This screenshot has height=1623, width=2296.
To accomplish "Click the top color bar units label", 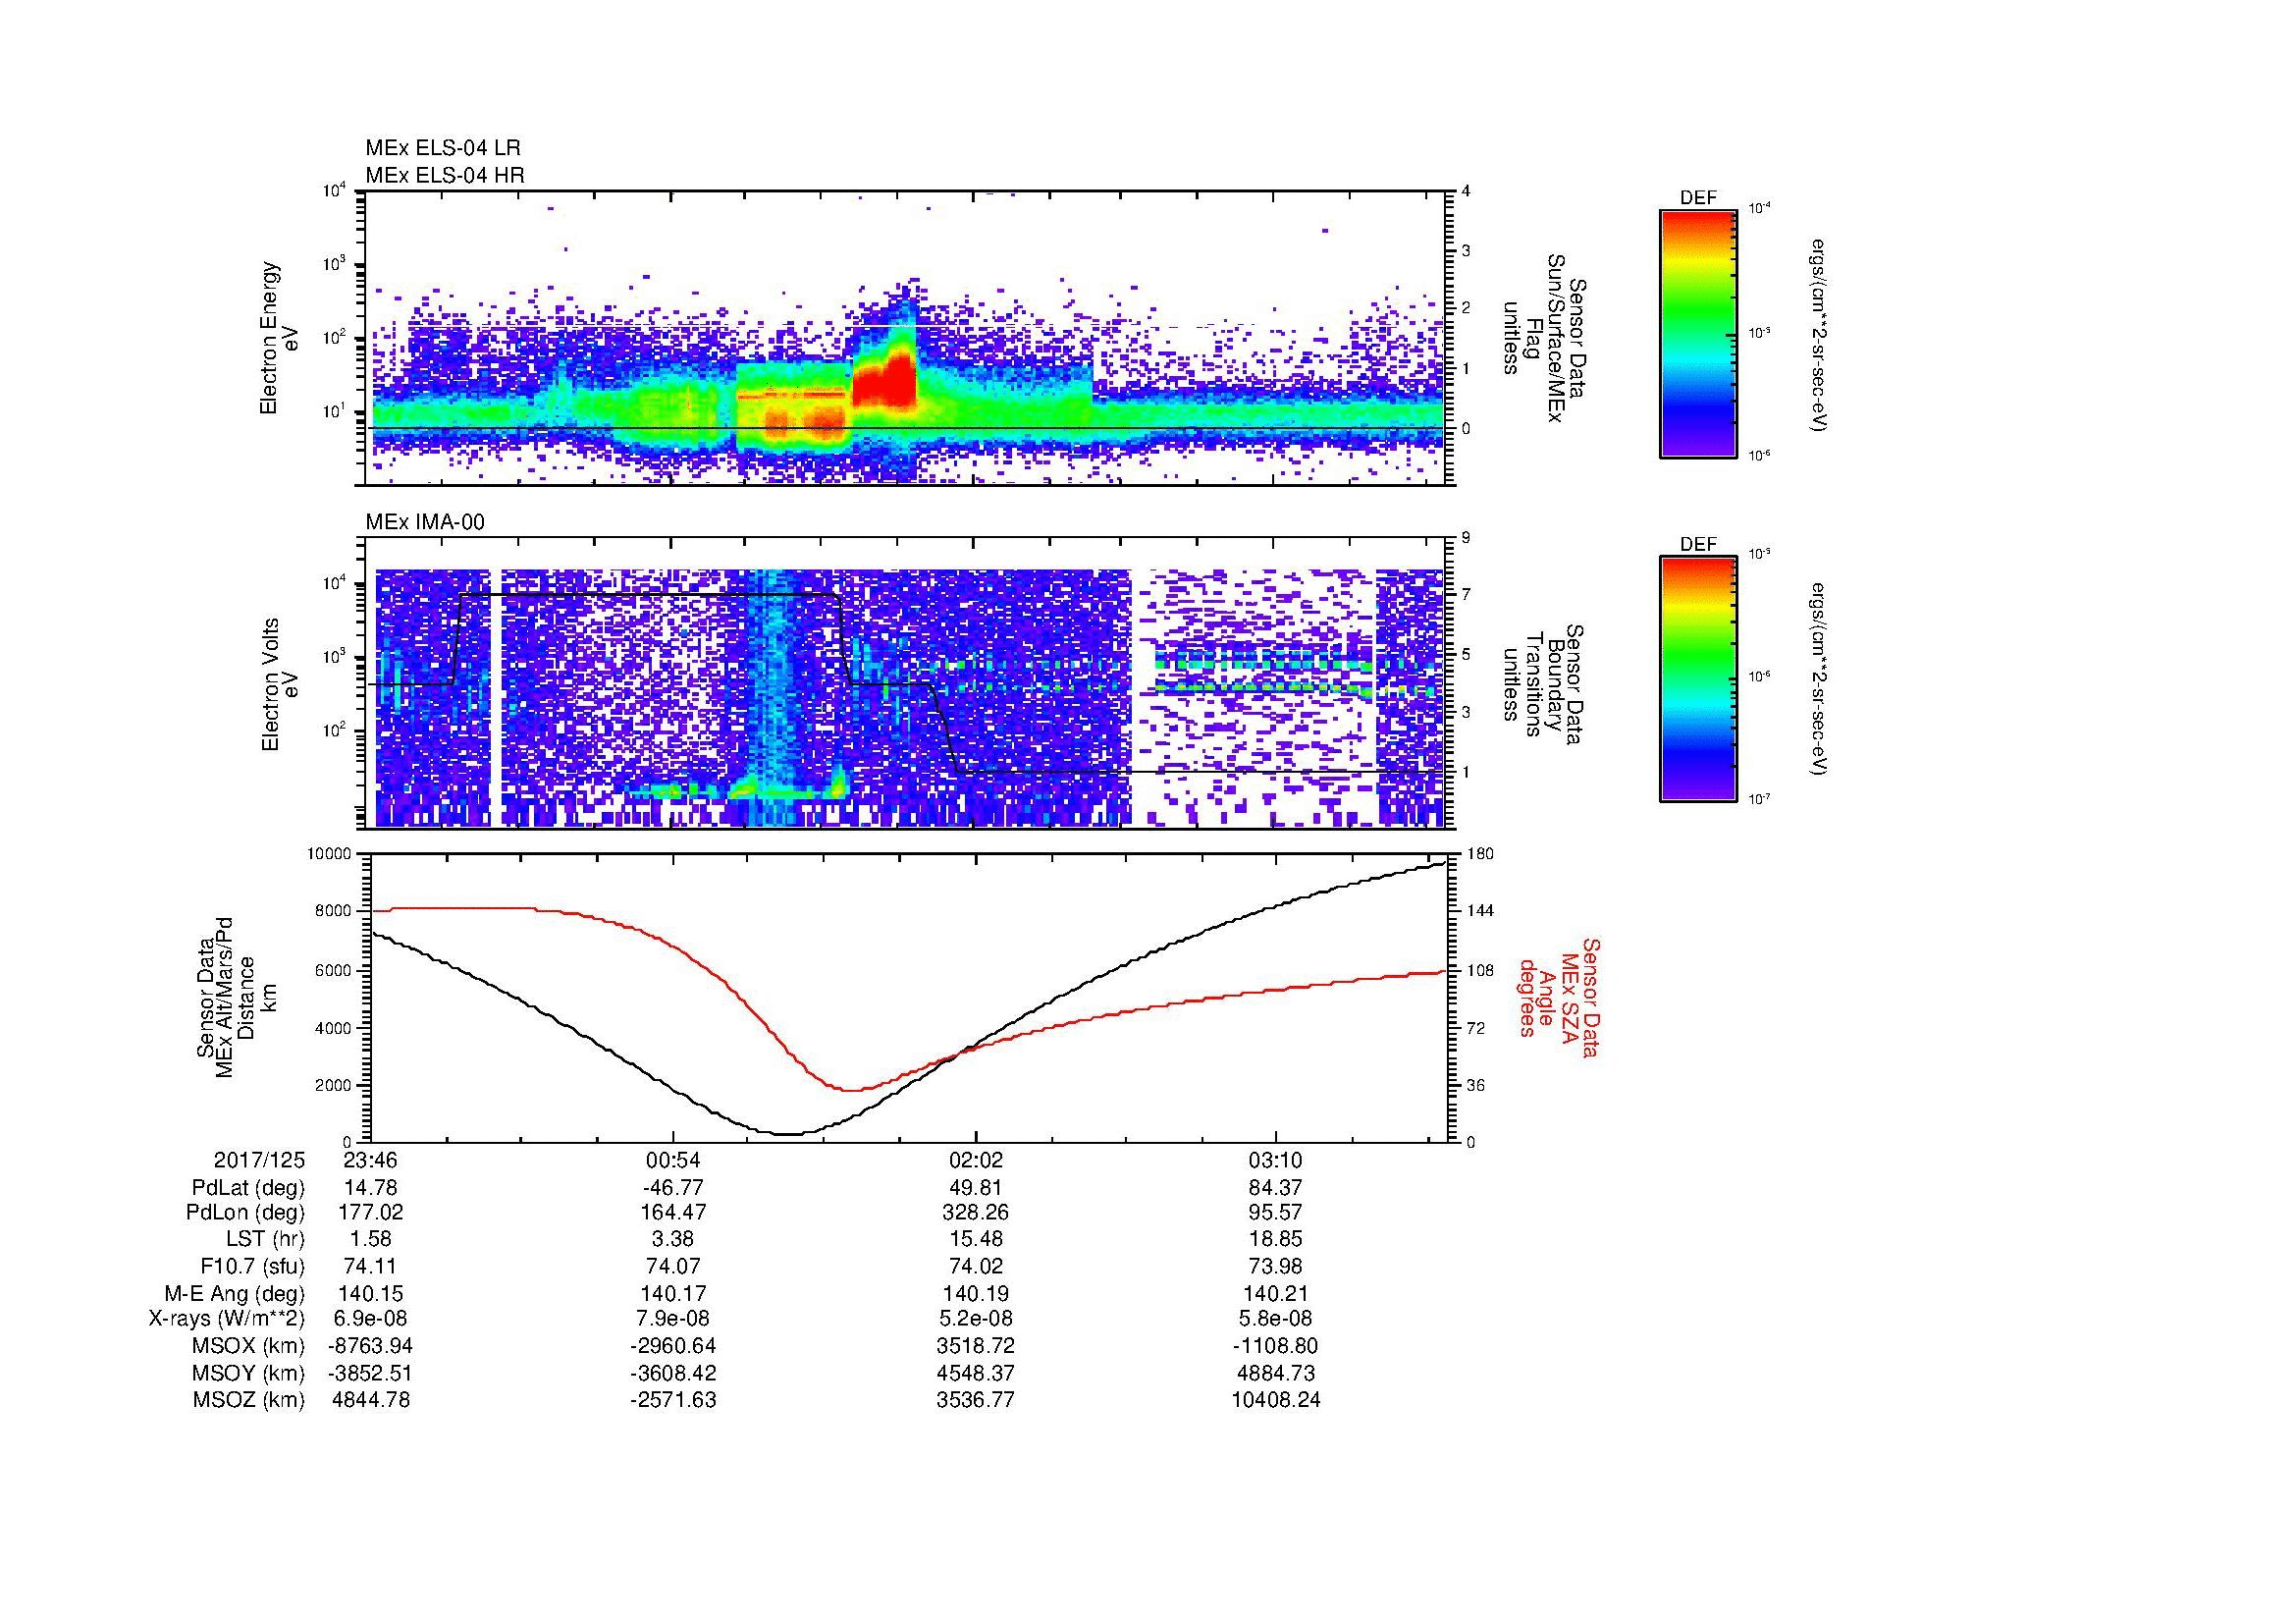I will pyautogui.click(x=1818, y=334).
